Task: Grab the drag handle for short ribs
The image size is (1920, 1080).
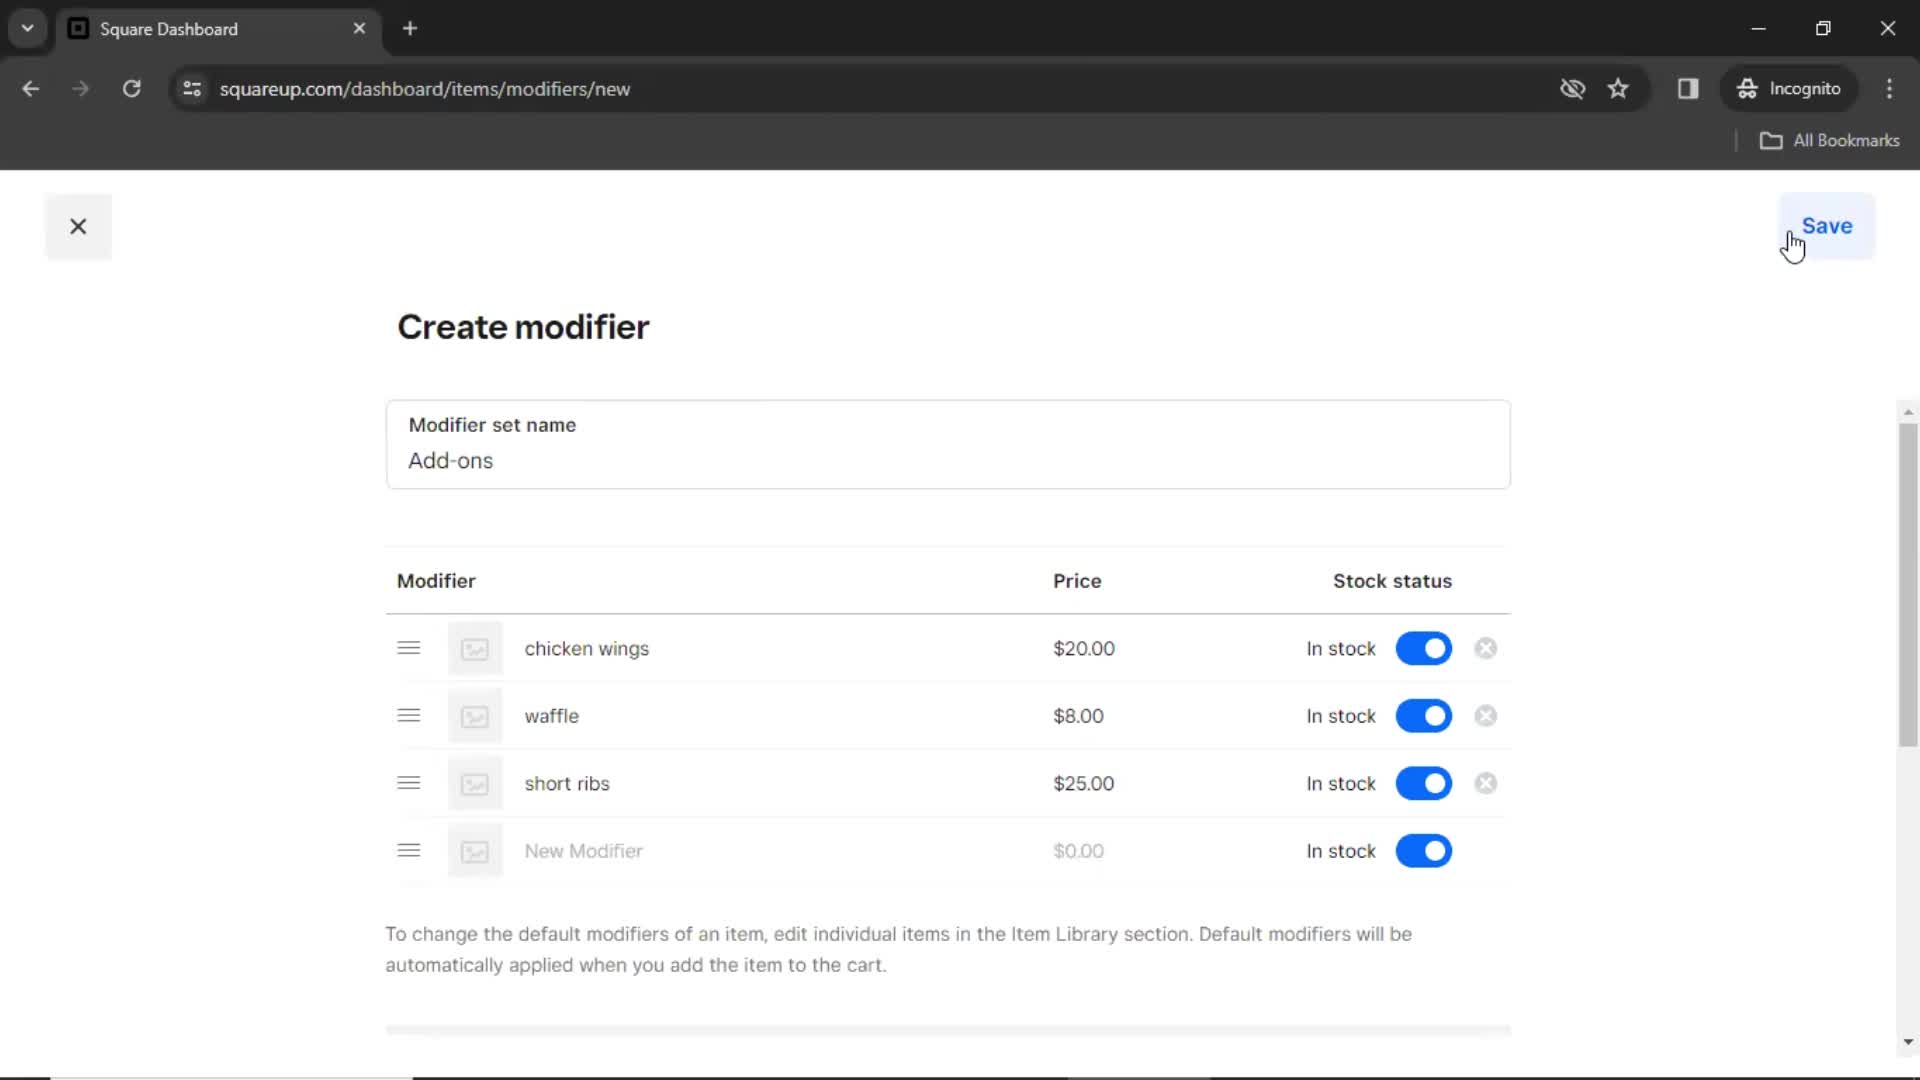Action: 408,783
